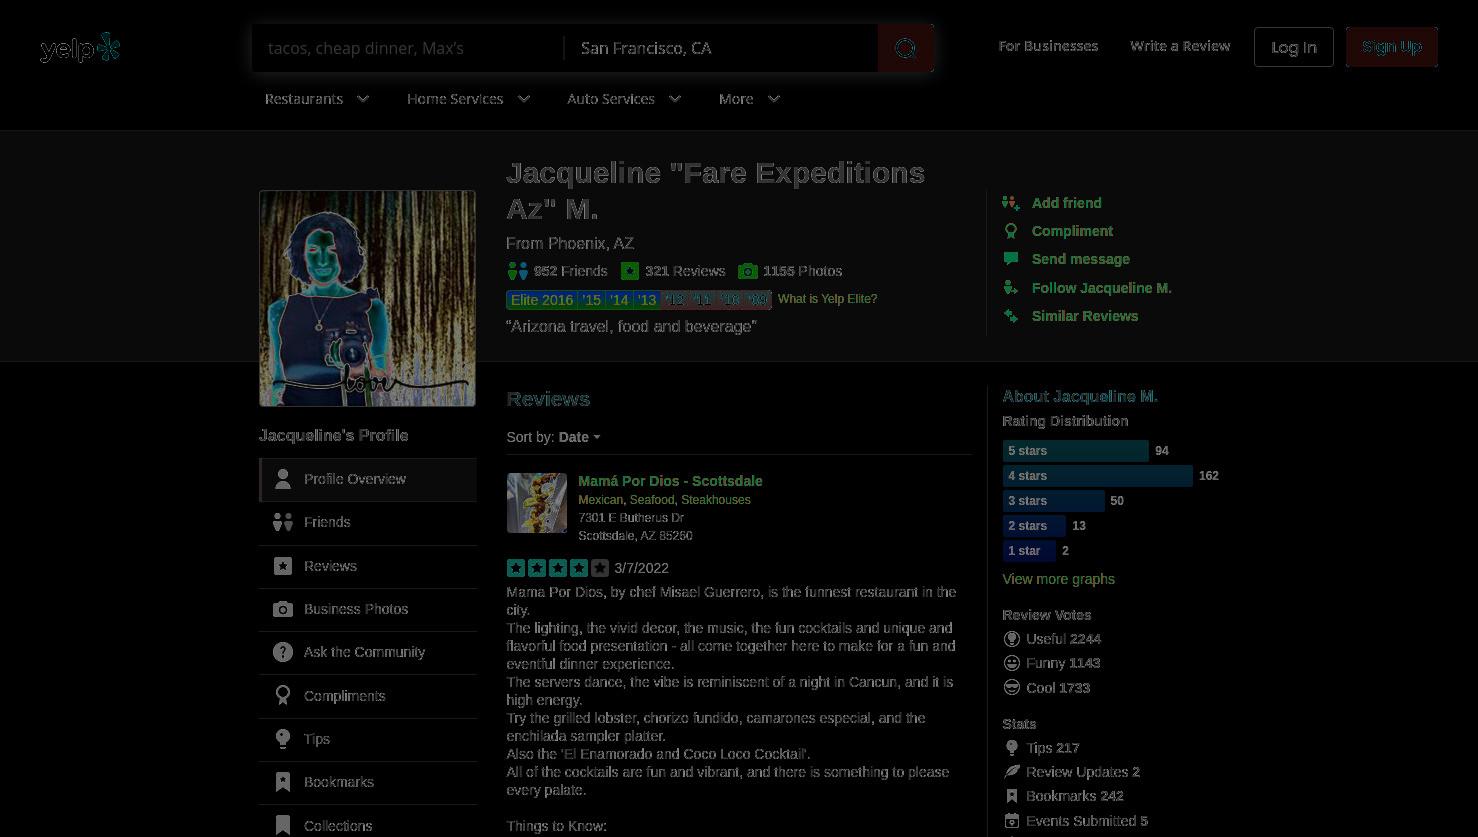Expand the Auto Services menu
Image resolution: width=1478 pixels, height=837 pixels.
pos(624,99)
